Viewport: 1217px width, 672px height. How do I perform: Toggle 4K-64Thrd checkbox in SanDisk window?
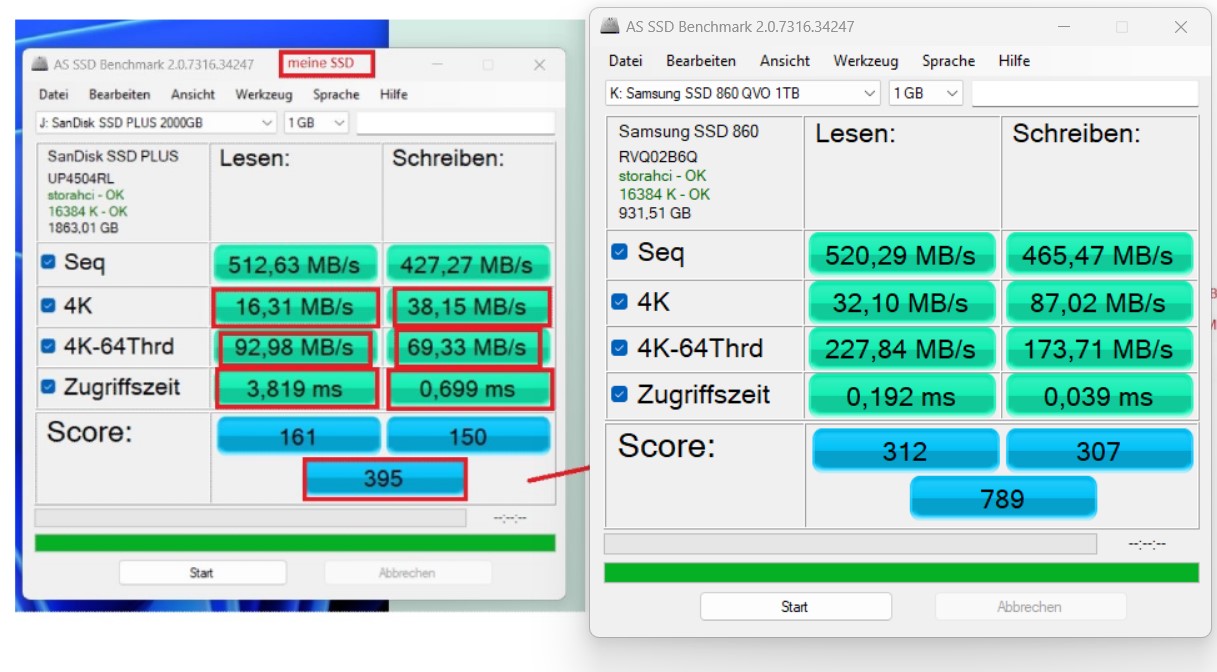[x=48, y=346]
